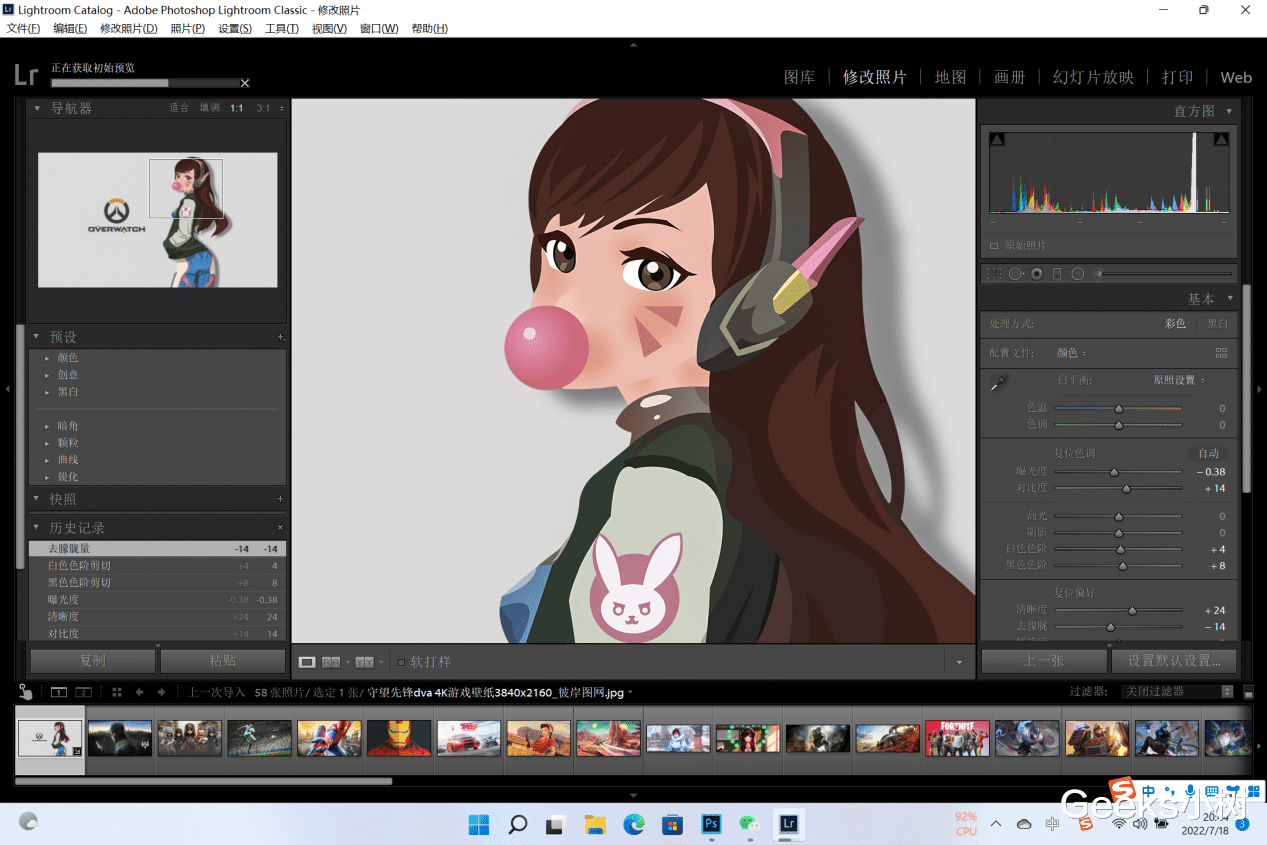Open the toolbar options dropdown arrow
Image resolution: width=1267 pixels, height=845 pixels.
pos(959,662)
